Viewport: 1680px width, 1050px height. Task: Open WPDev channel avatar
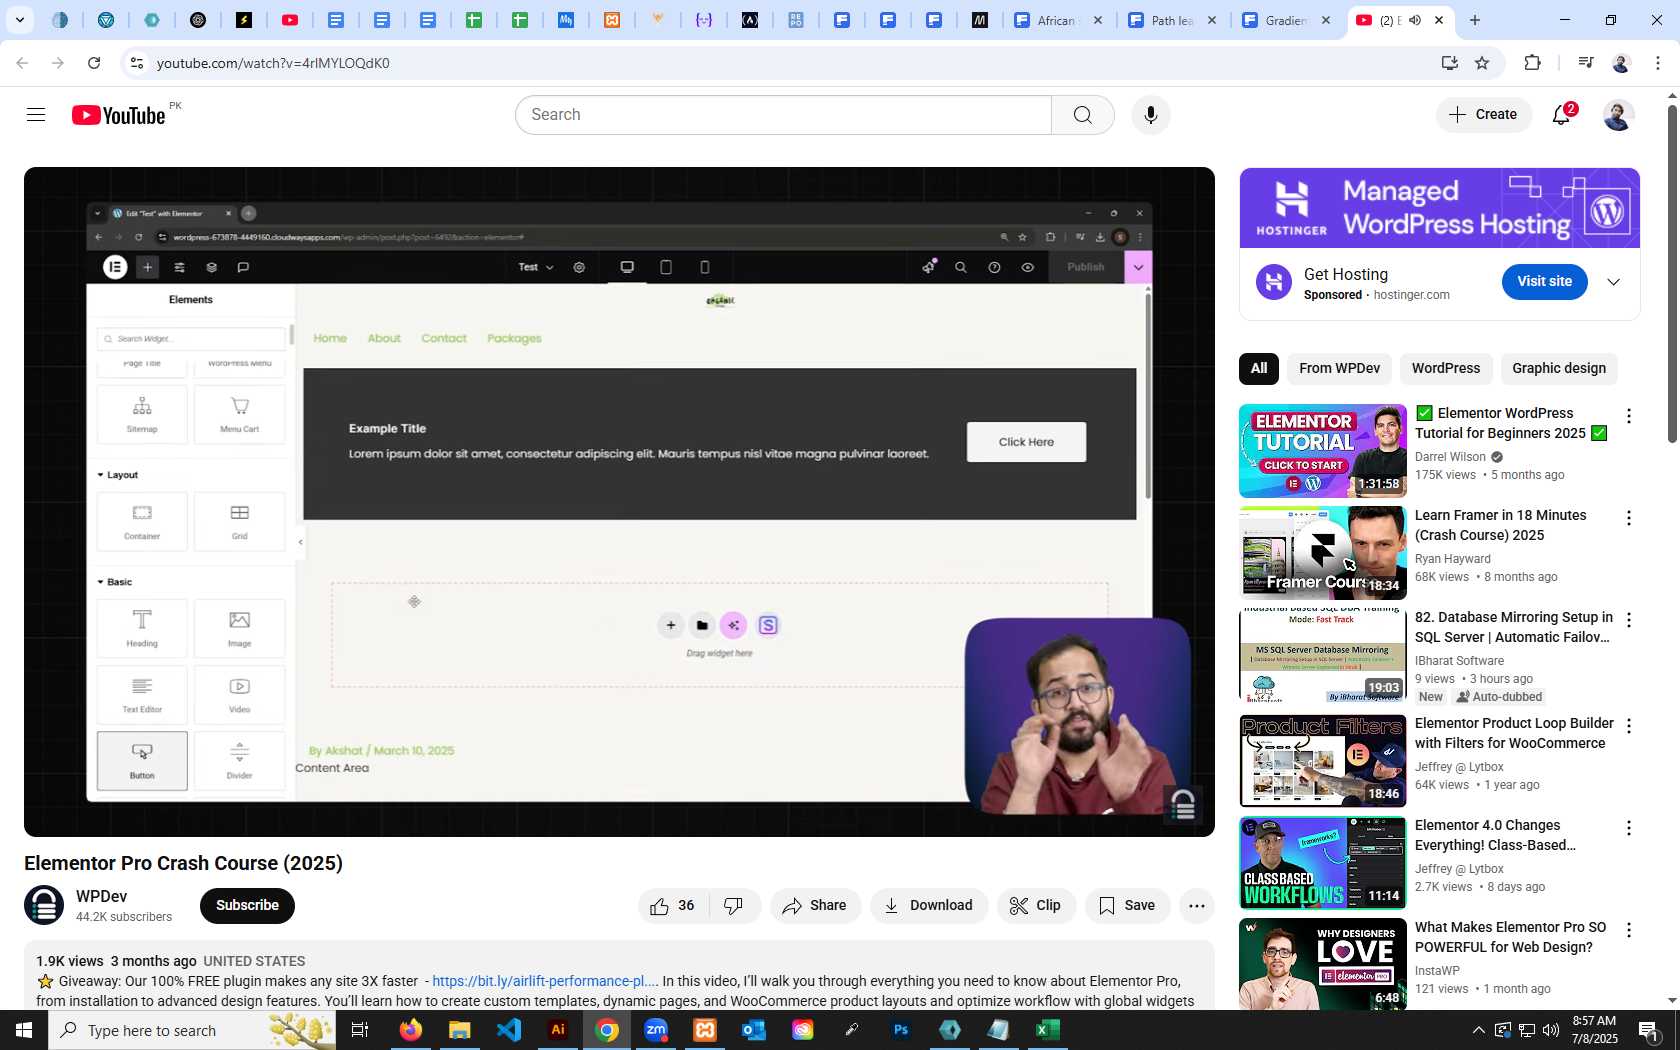click(44, 906)
